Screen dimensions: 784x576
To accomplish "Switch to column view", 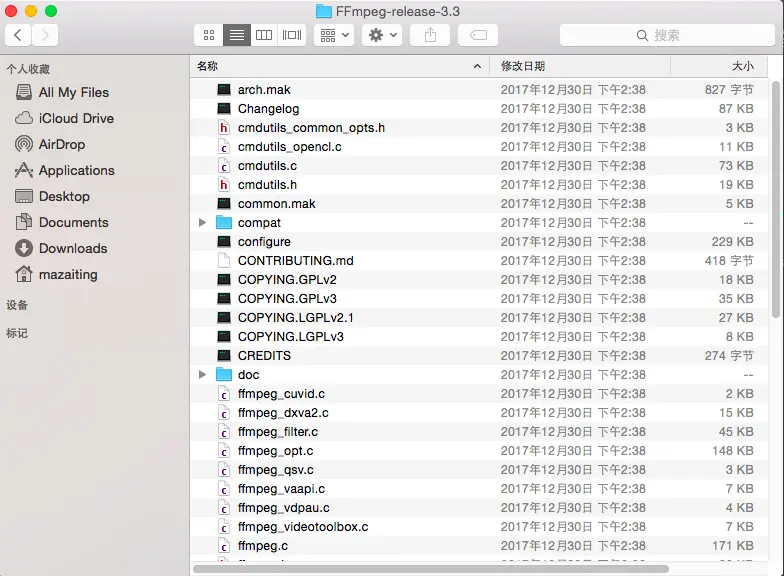I will tap(264, 35).
